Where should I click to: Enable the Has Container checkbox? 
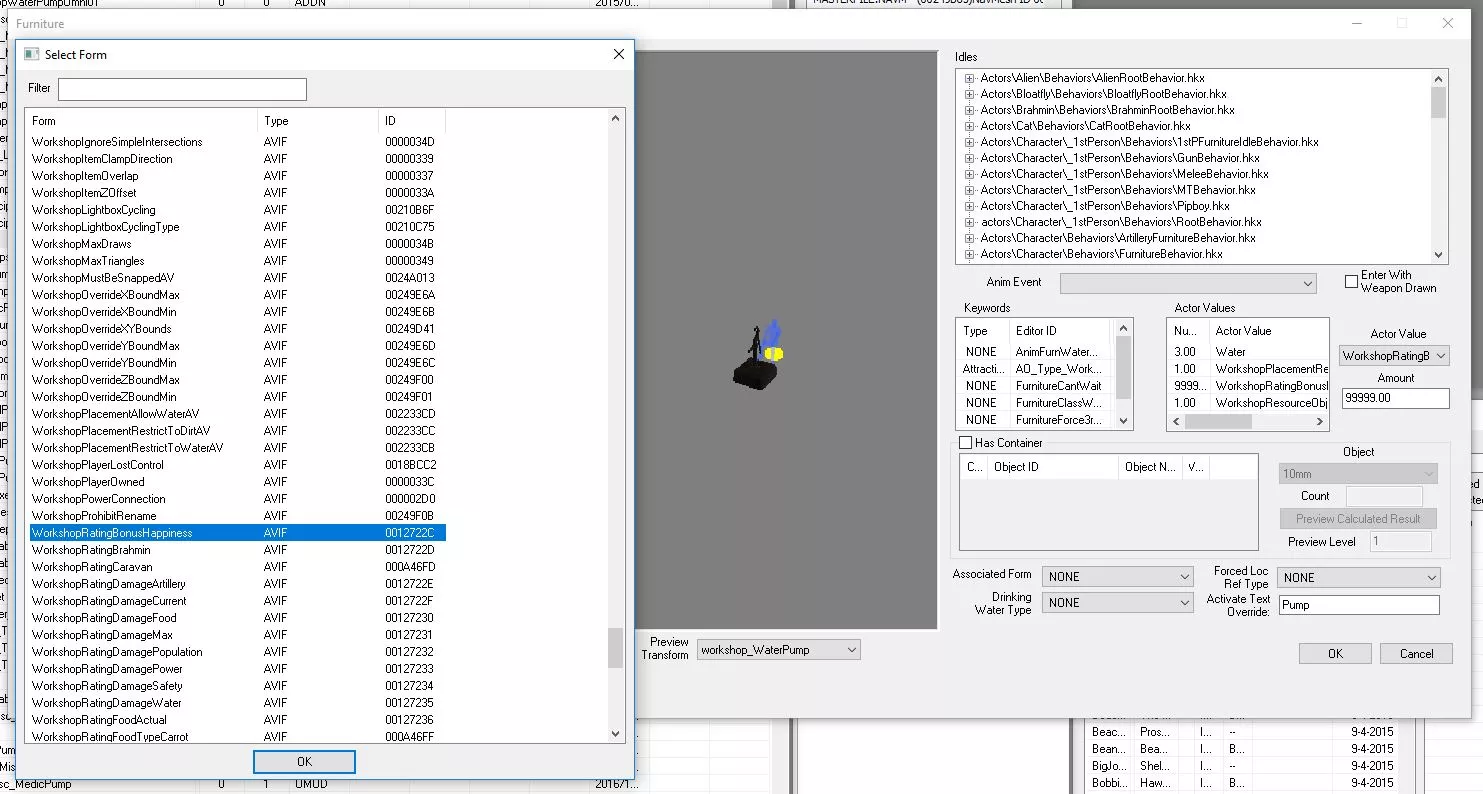click(965, 443)
